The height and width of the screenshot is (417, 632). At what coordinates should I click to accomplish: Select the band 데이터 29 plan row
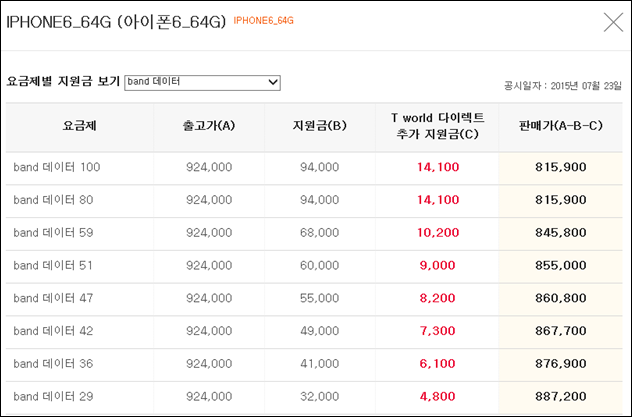(314, 397)
